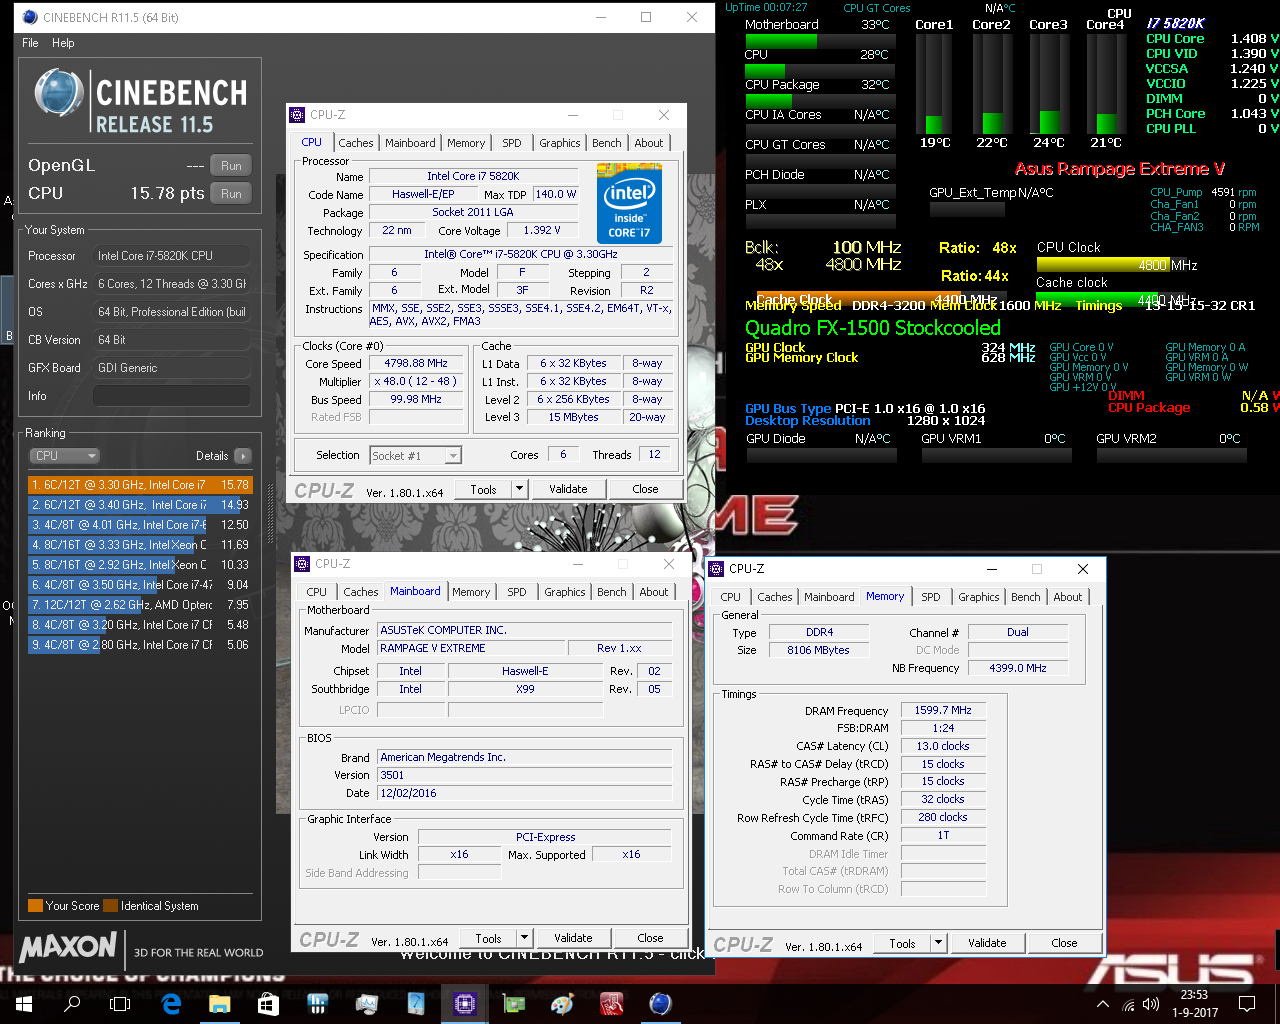Image resolution: width=1280 pixels, height=1024 pixels.
Task: Switch to CPU-Z purple chip taskbar icon
Action: (x=465, y=1003)
